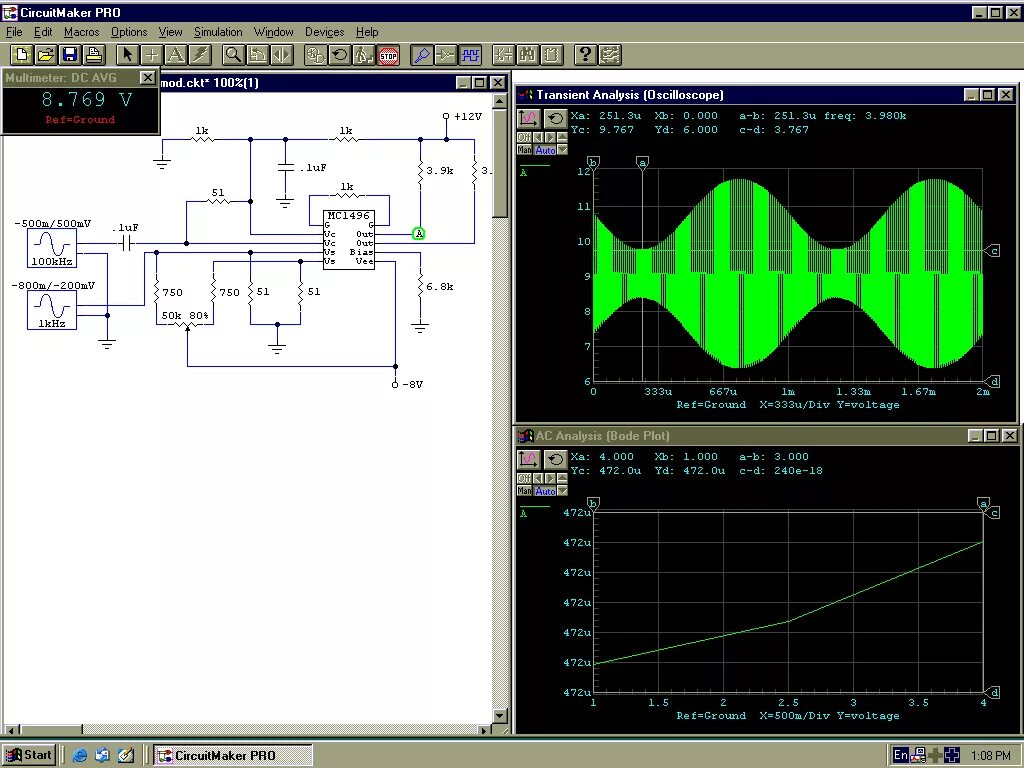Click cursor 'd' marker on Bode Plot

click(993, 693)
